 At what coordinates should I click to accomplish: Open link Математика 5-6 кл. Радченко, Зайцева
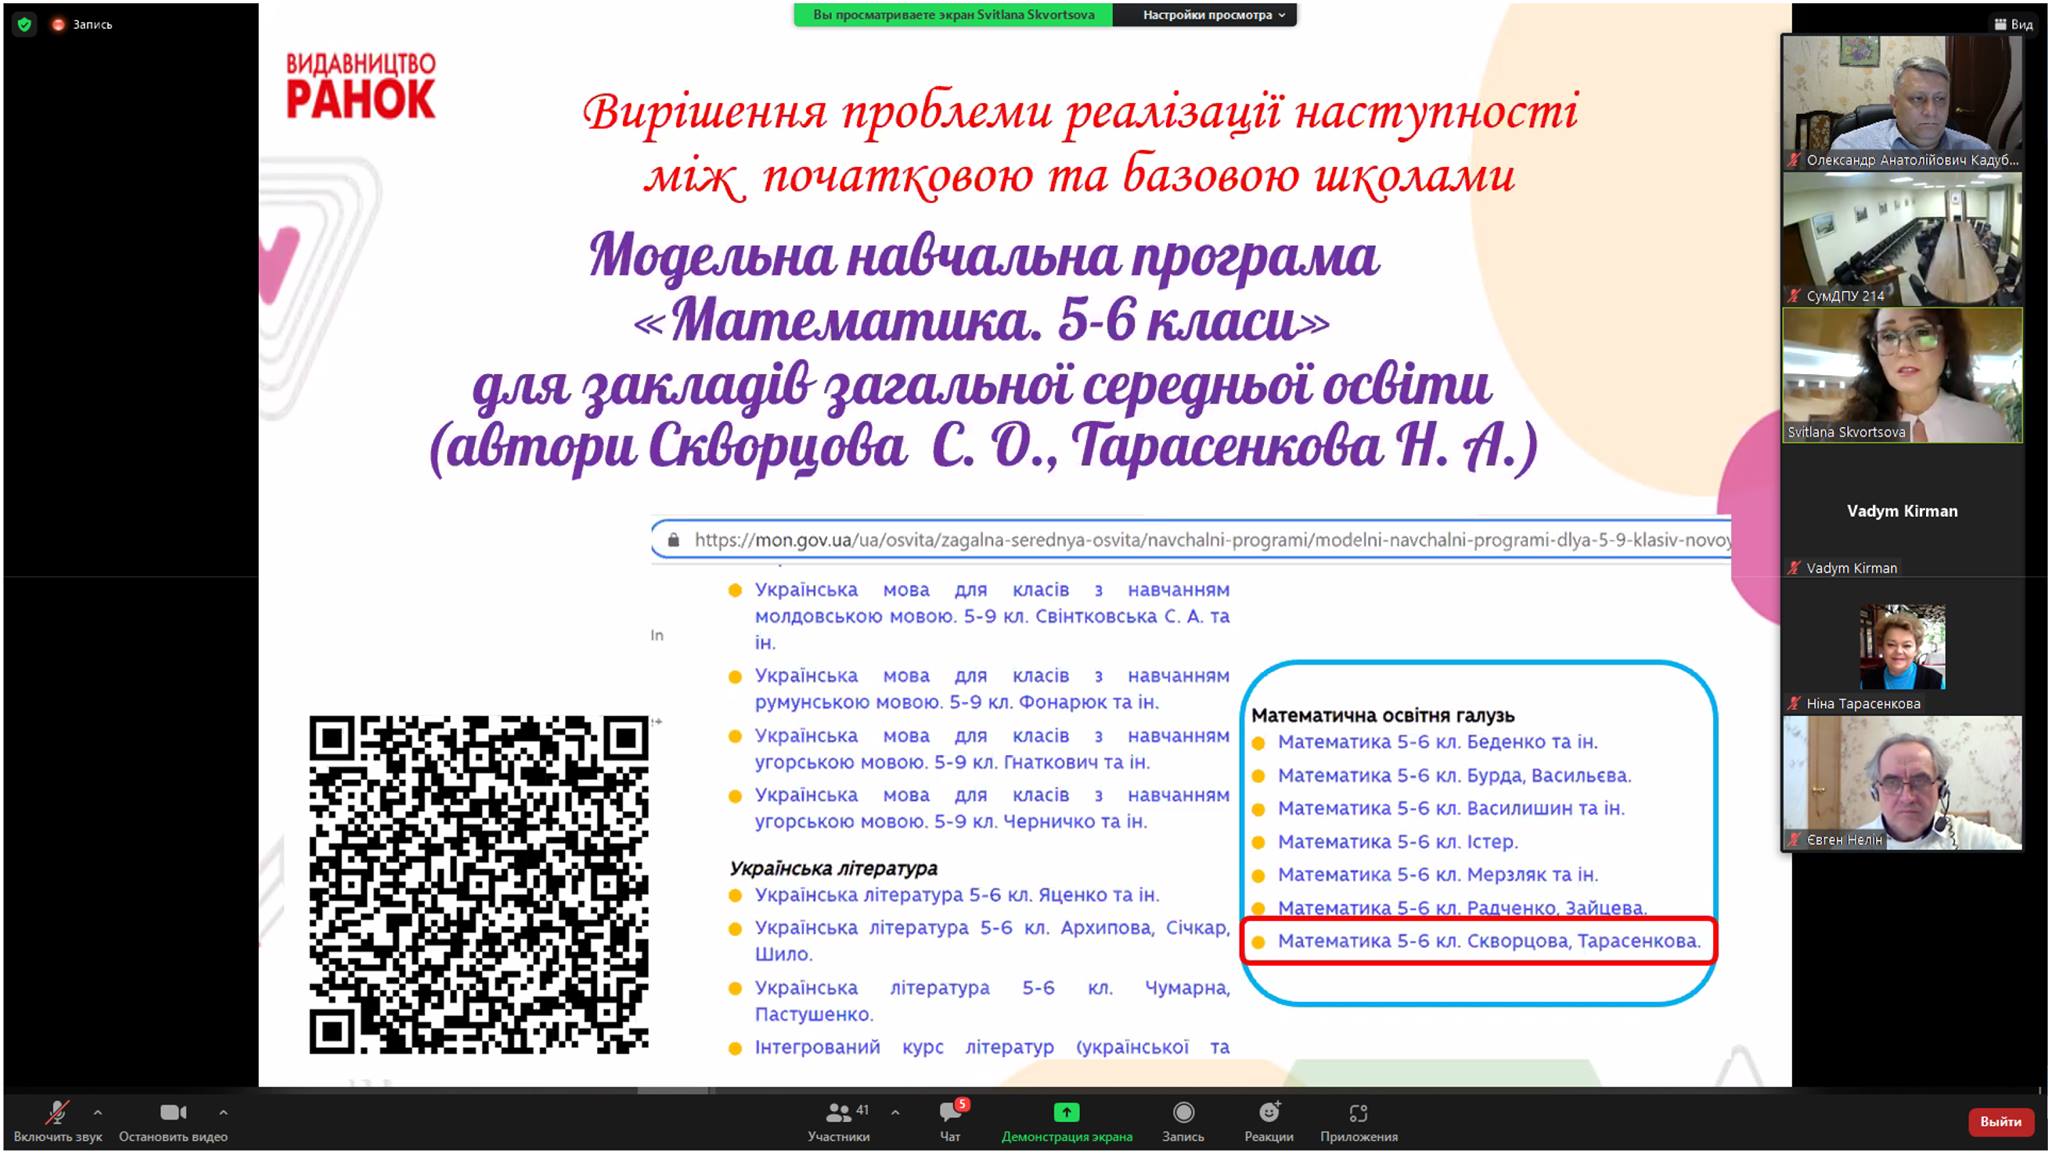coord(1462,907)
